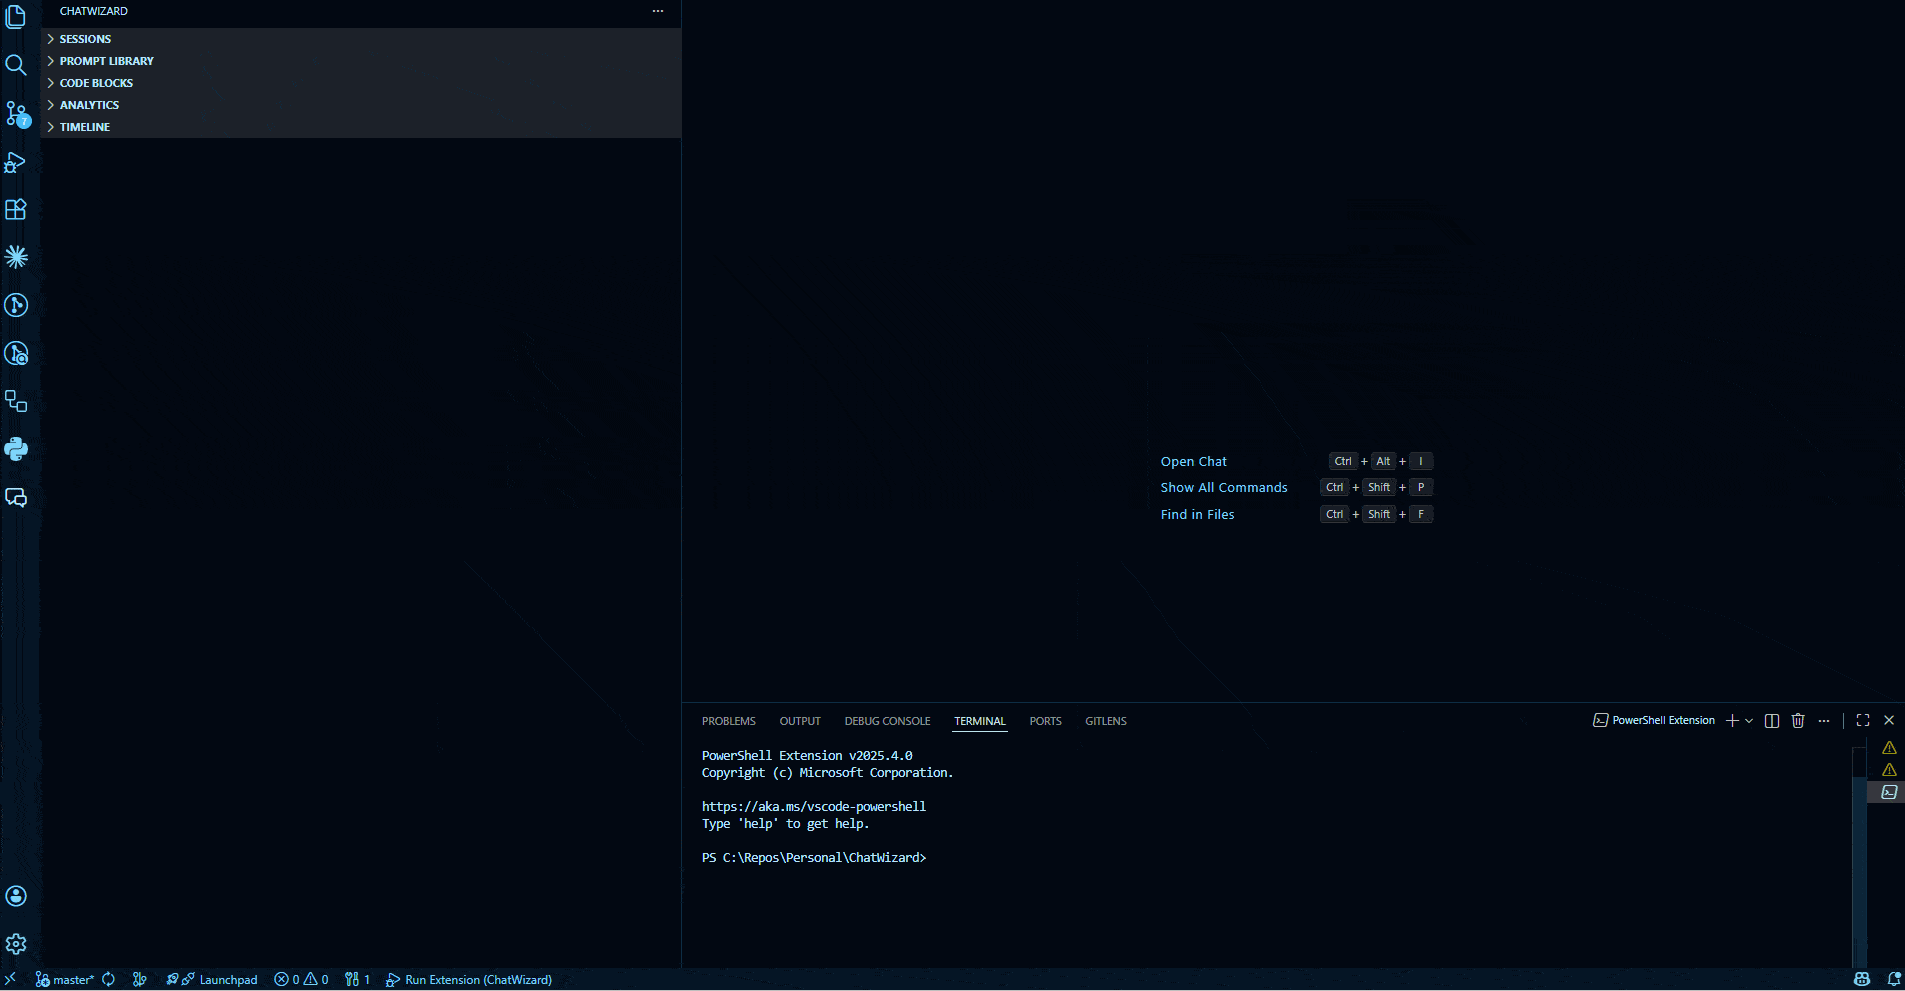
Task: Click the Copilot status icon
Action: pyautogui.click(x=1862, y=980)
